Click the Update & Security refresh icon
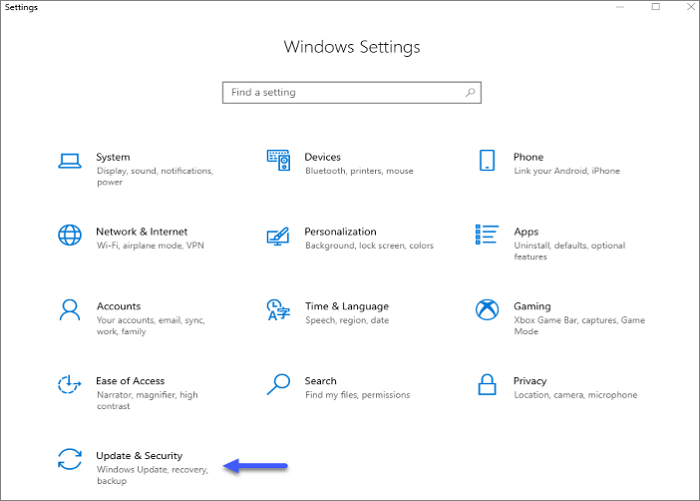 click(x=69, y=460)
